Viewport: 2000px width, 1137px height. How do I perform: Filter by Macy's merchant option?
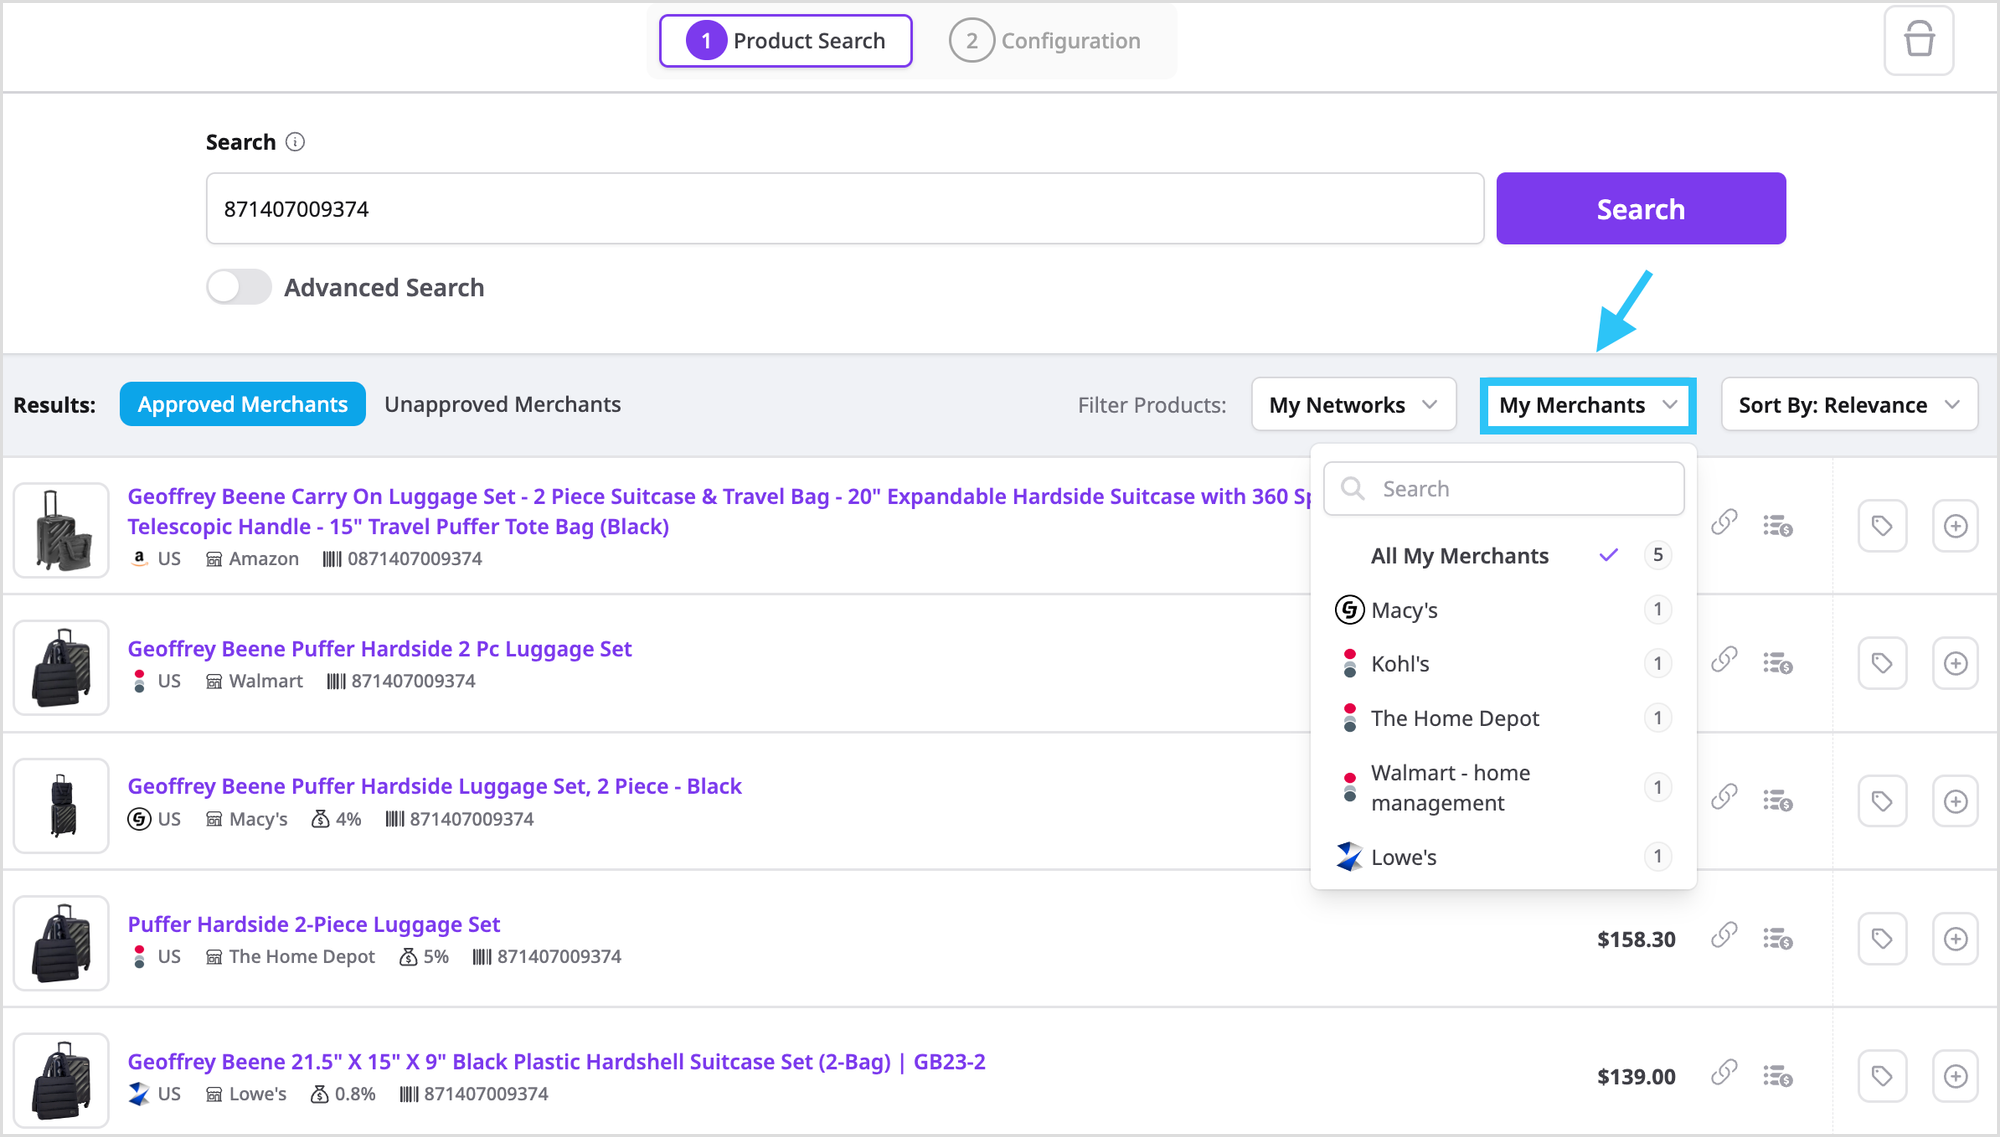(x=1404, y=610)
